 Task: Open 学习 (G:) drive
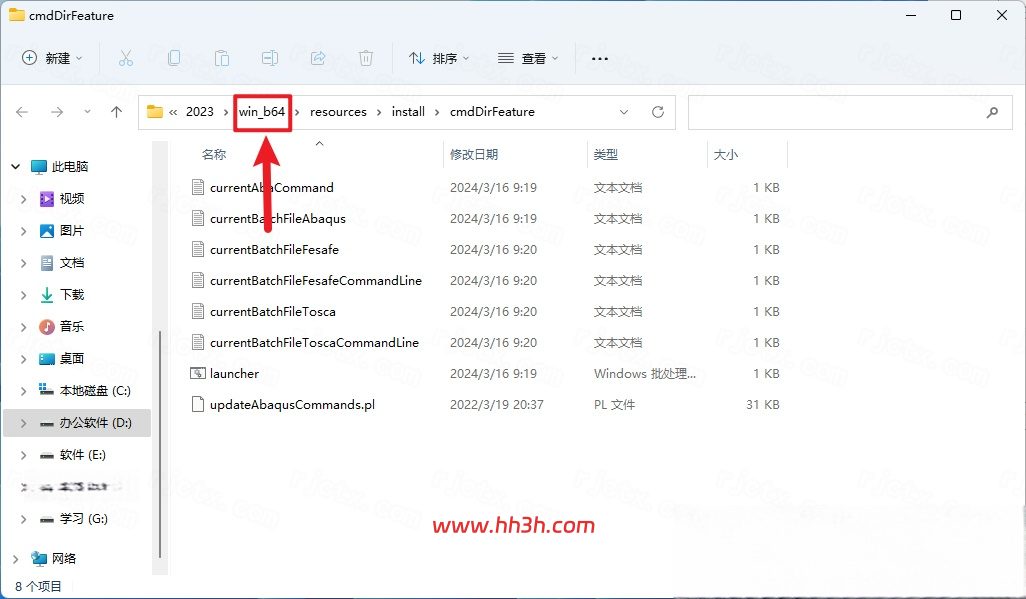coord(82,519)
